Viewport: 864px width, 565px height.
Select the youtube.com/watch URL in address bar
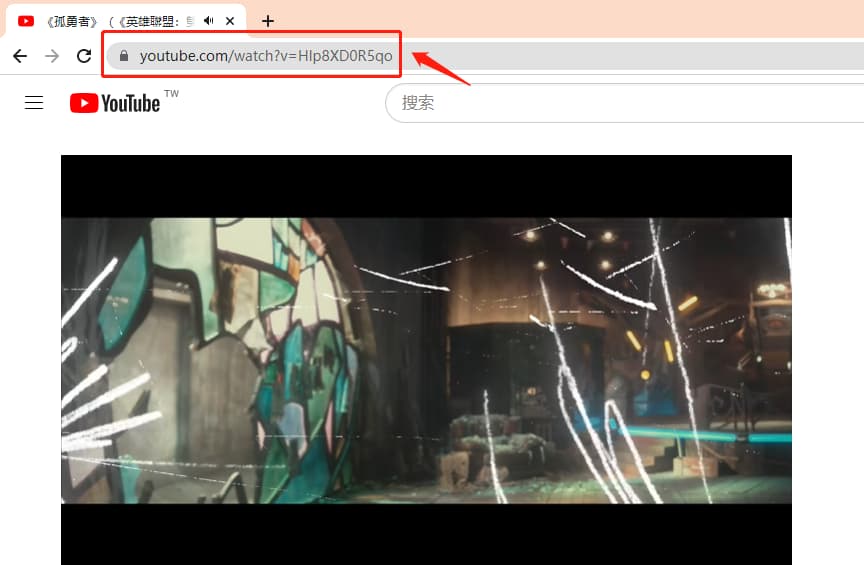click(266, 56)
